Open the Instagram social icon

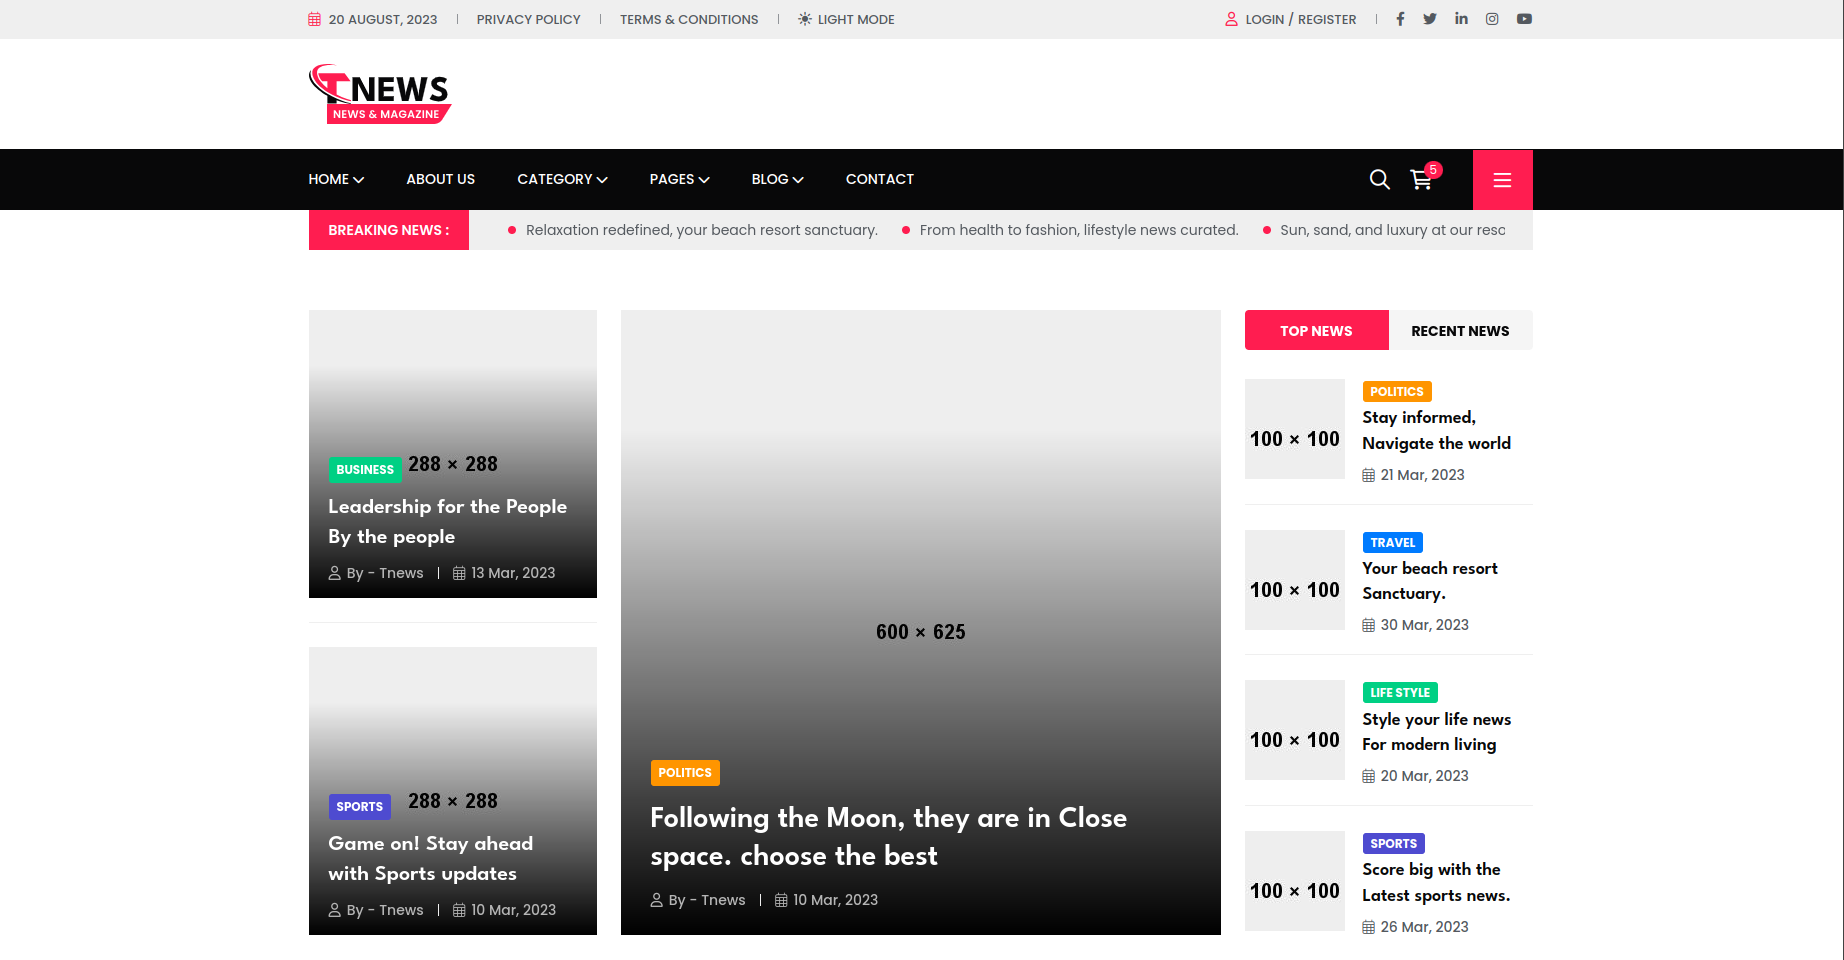(x=1492, y=19)
